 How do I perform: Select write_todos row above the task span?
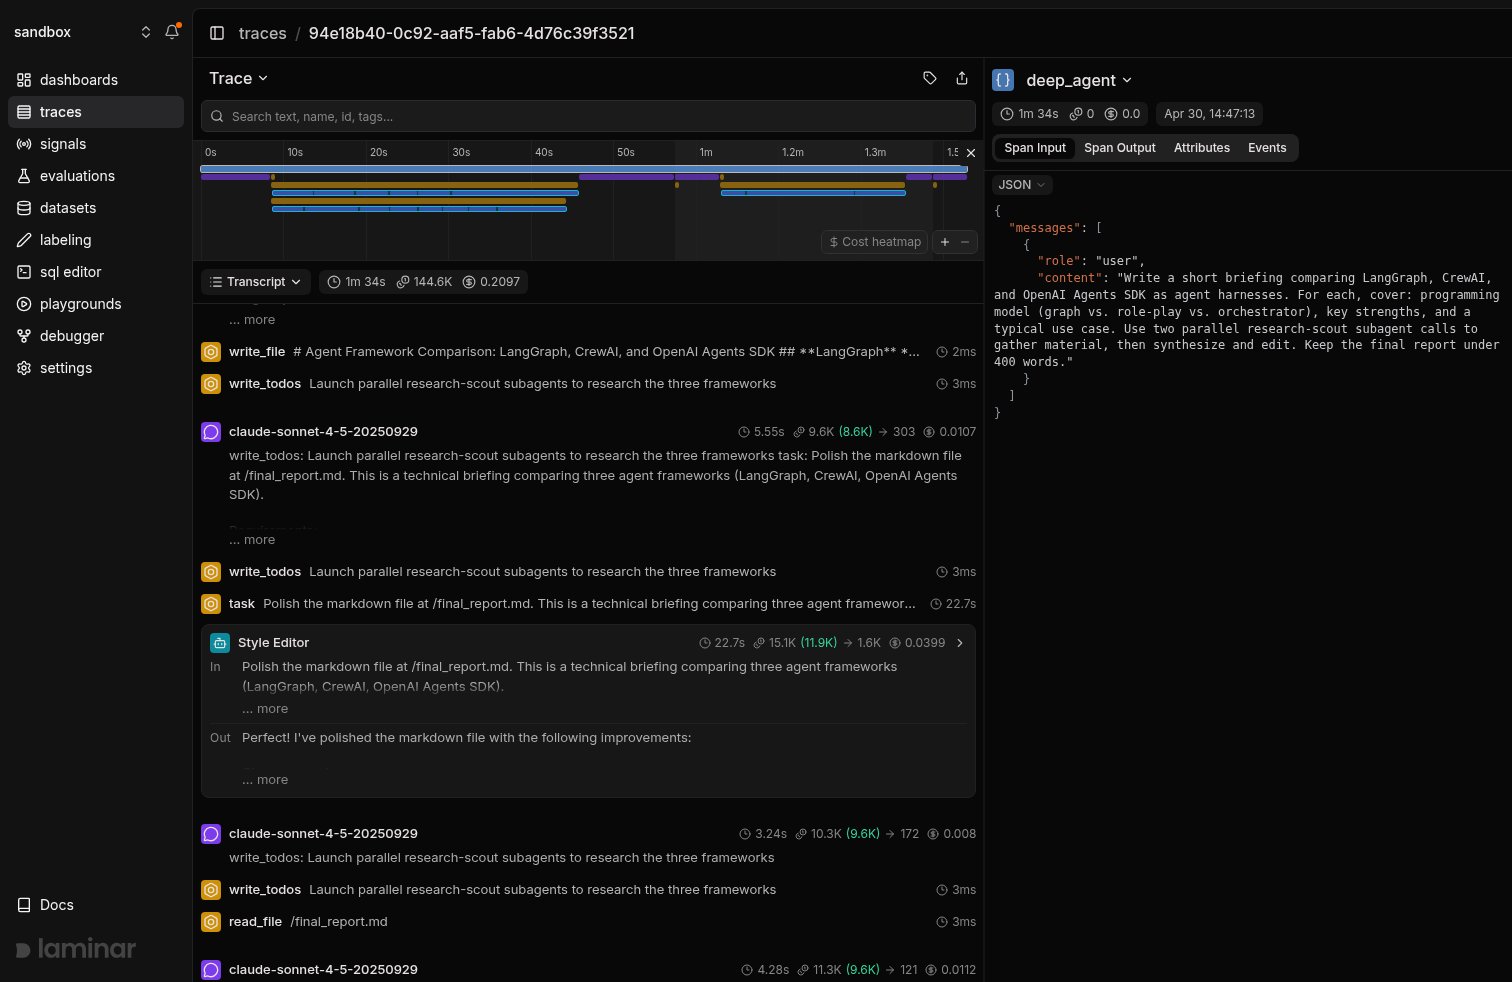point(588,572)
